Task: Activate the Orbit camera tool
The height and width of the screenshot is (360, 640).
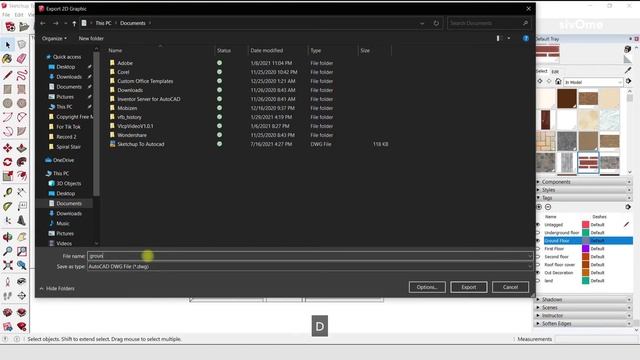Action: tap(7, 237)
